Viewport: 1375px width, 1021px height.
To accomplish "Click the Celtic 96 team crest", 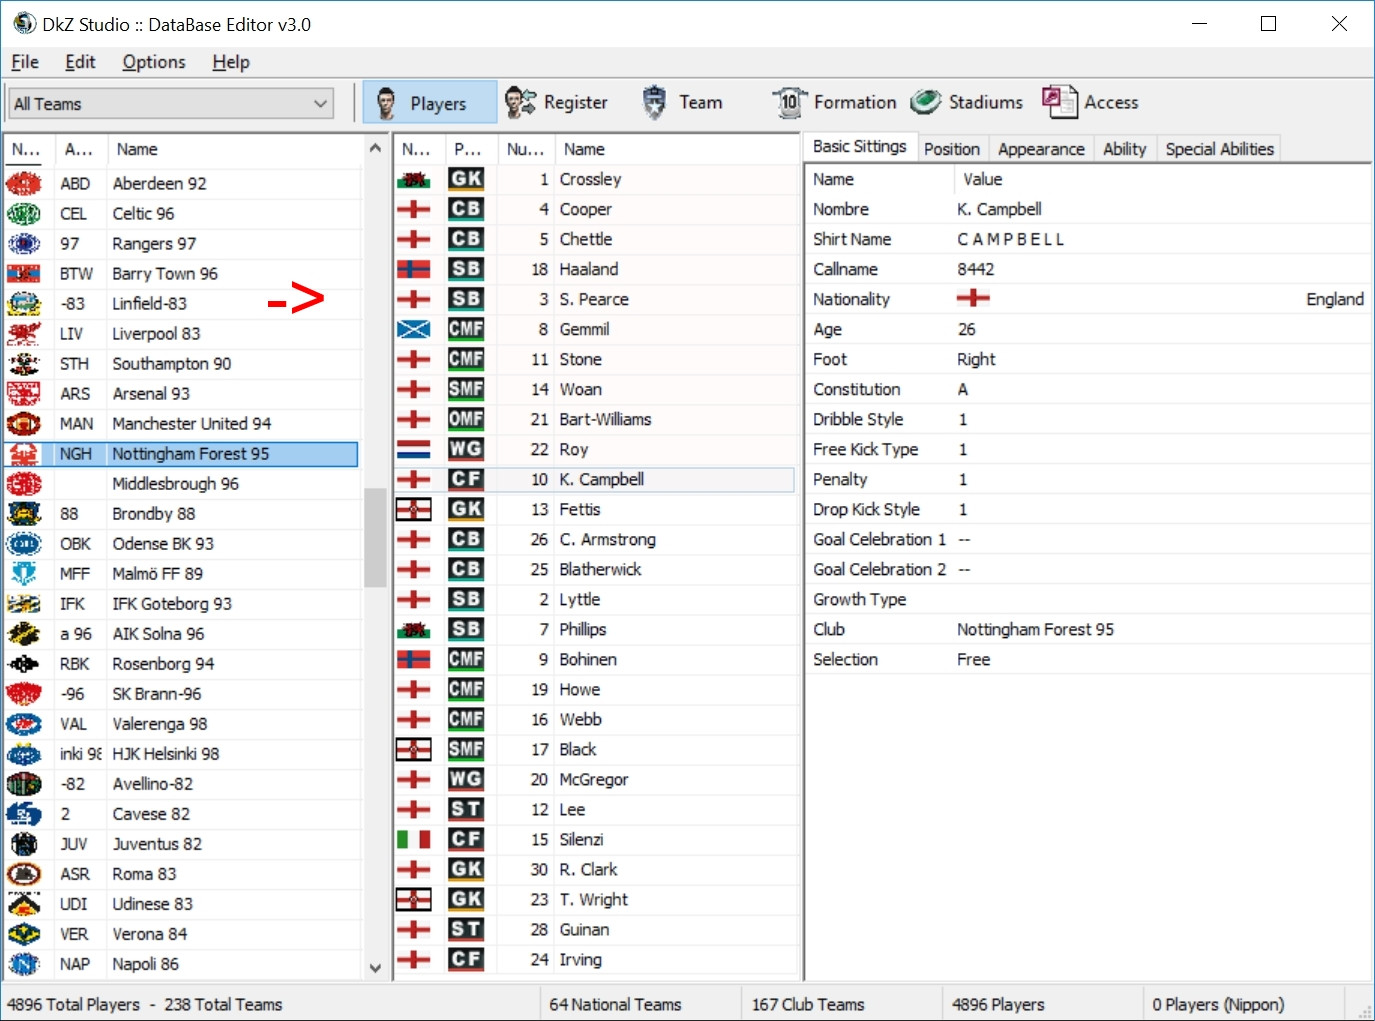I will tap(24, 214).
